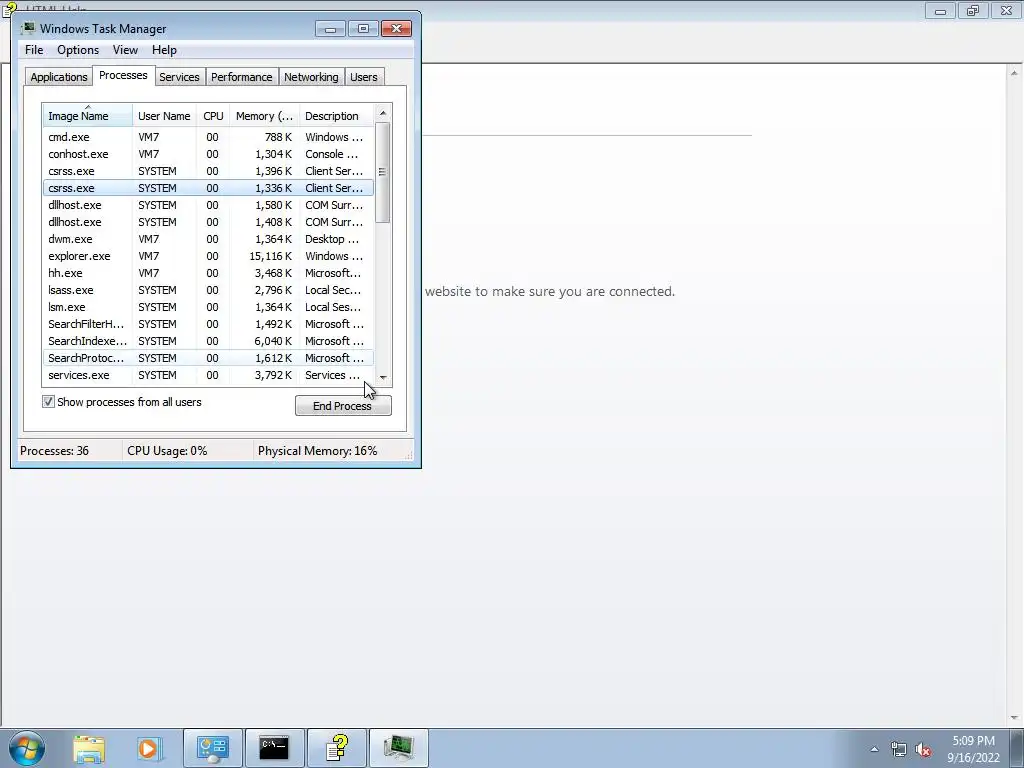Viewport: 1024px width, 768px height.
Task: Select the lsm.exe process row
Action: (208, 307)
